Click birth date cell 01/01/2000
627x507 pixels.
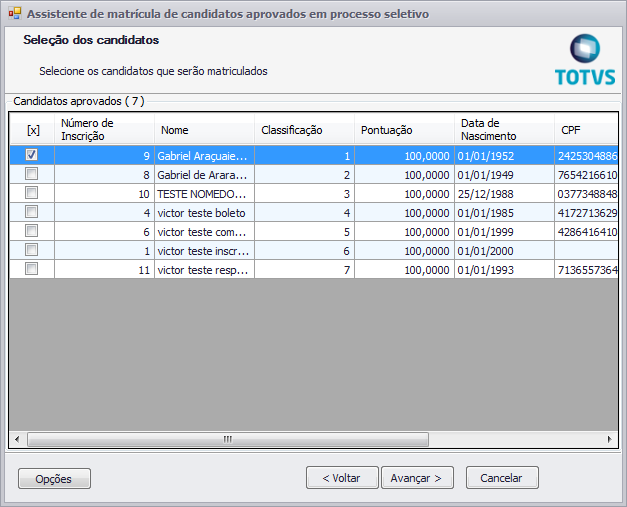pyautogui.click(x=504, y=251)
